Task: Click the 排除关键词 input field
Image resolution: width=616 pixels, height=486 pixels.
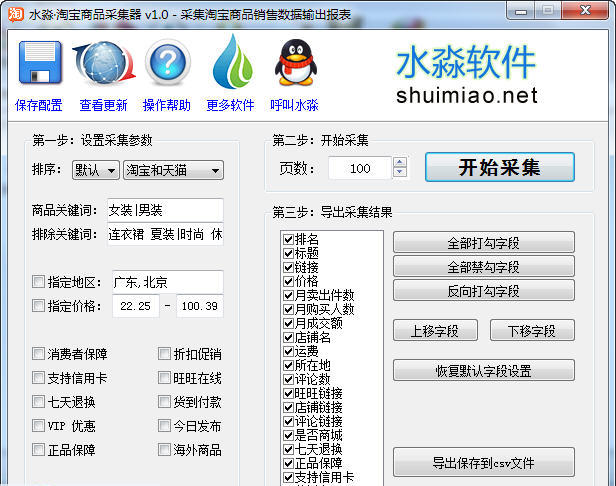Action: click(165, 234)
